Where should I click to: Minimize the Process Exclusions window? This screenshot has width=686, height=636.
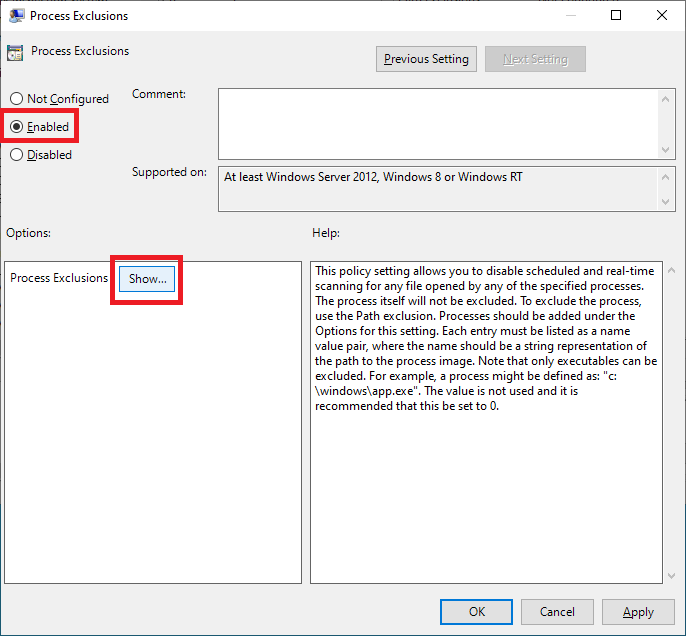pyautogui.click(x=570, y=16)
